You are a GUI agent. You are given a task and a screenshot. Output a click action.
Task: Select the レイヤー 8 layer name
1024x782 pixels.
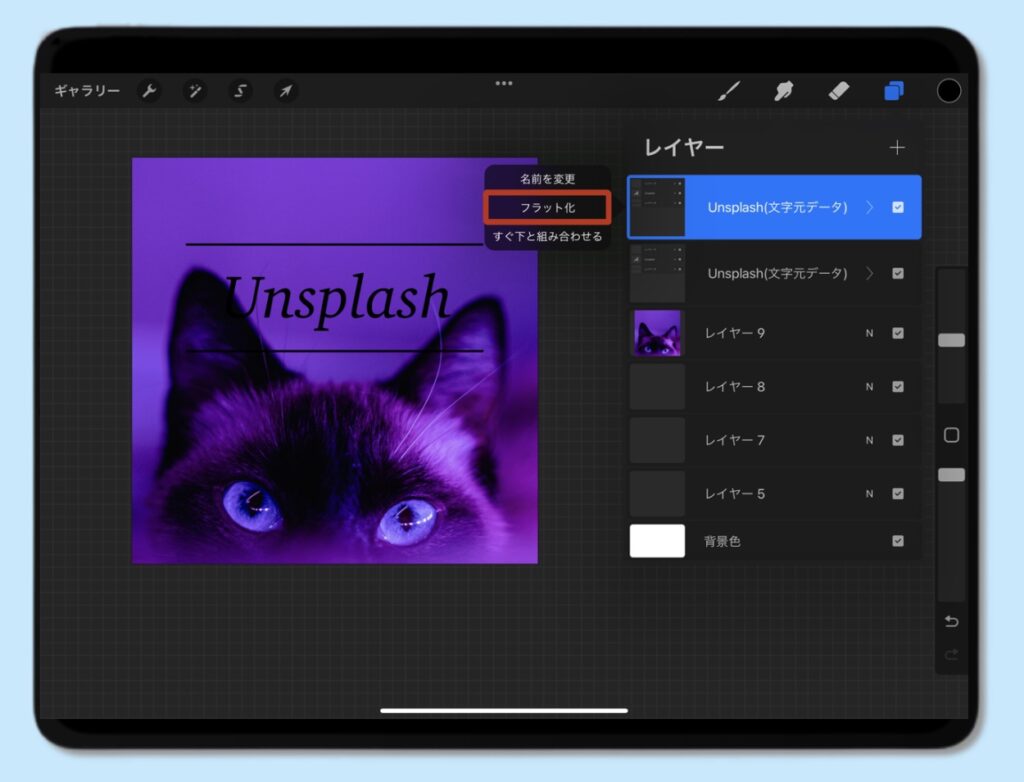pyautogui.click(x=735, y=387)
